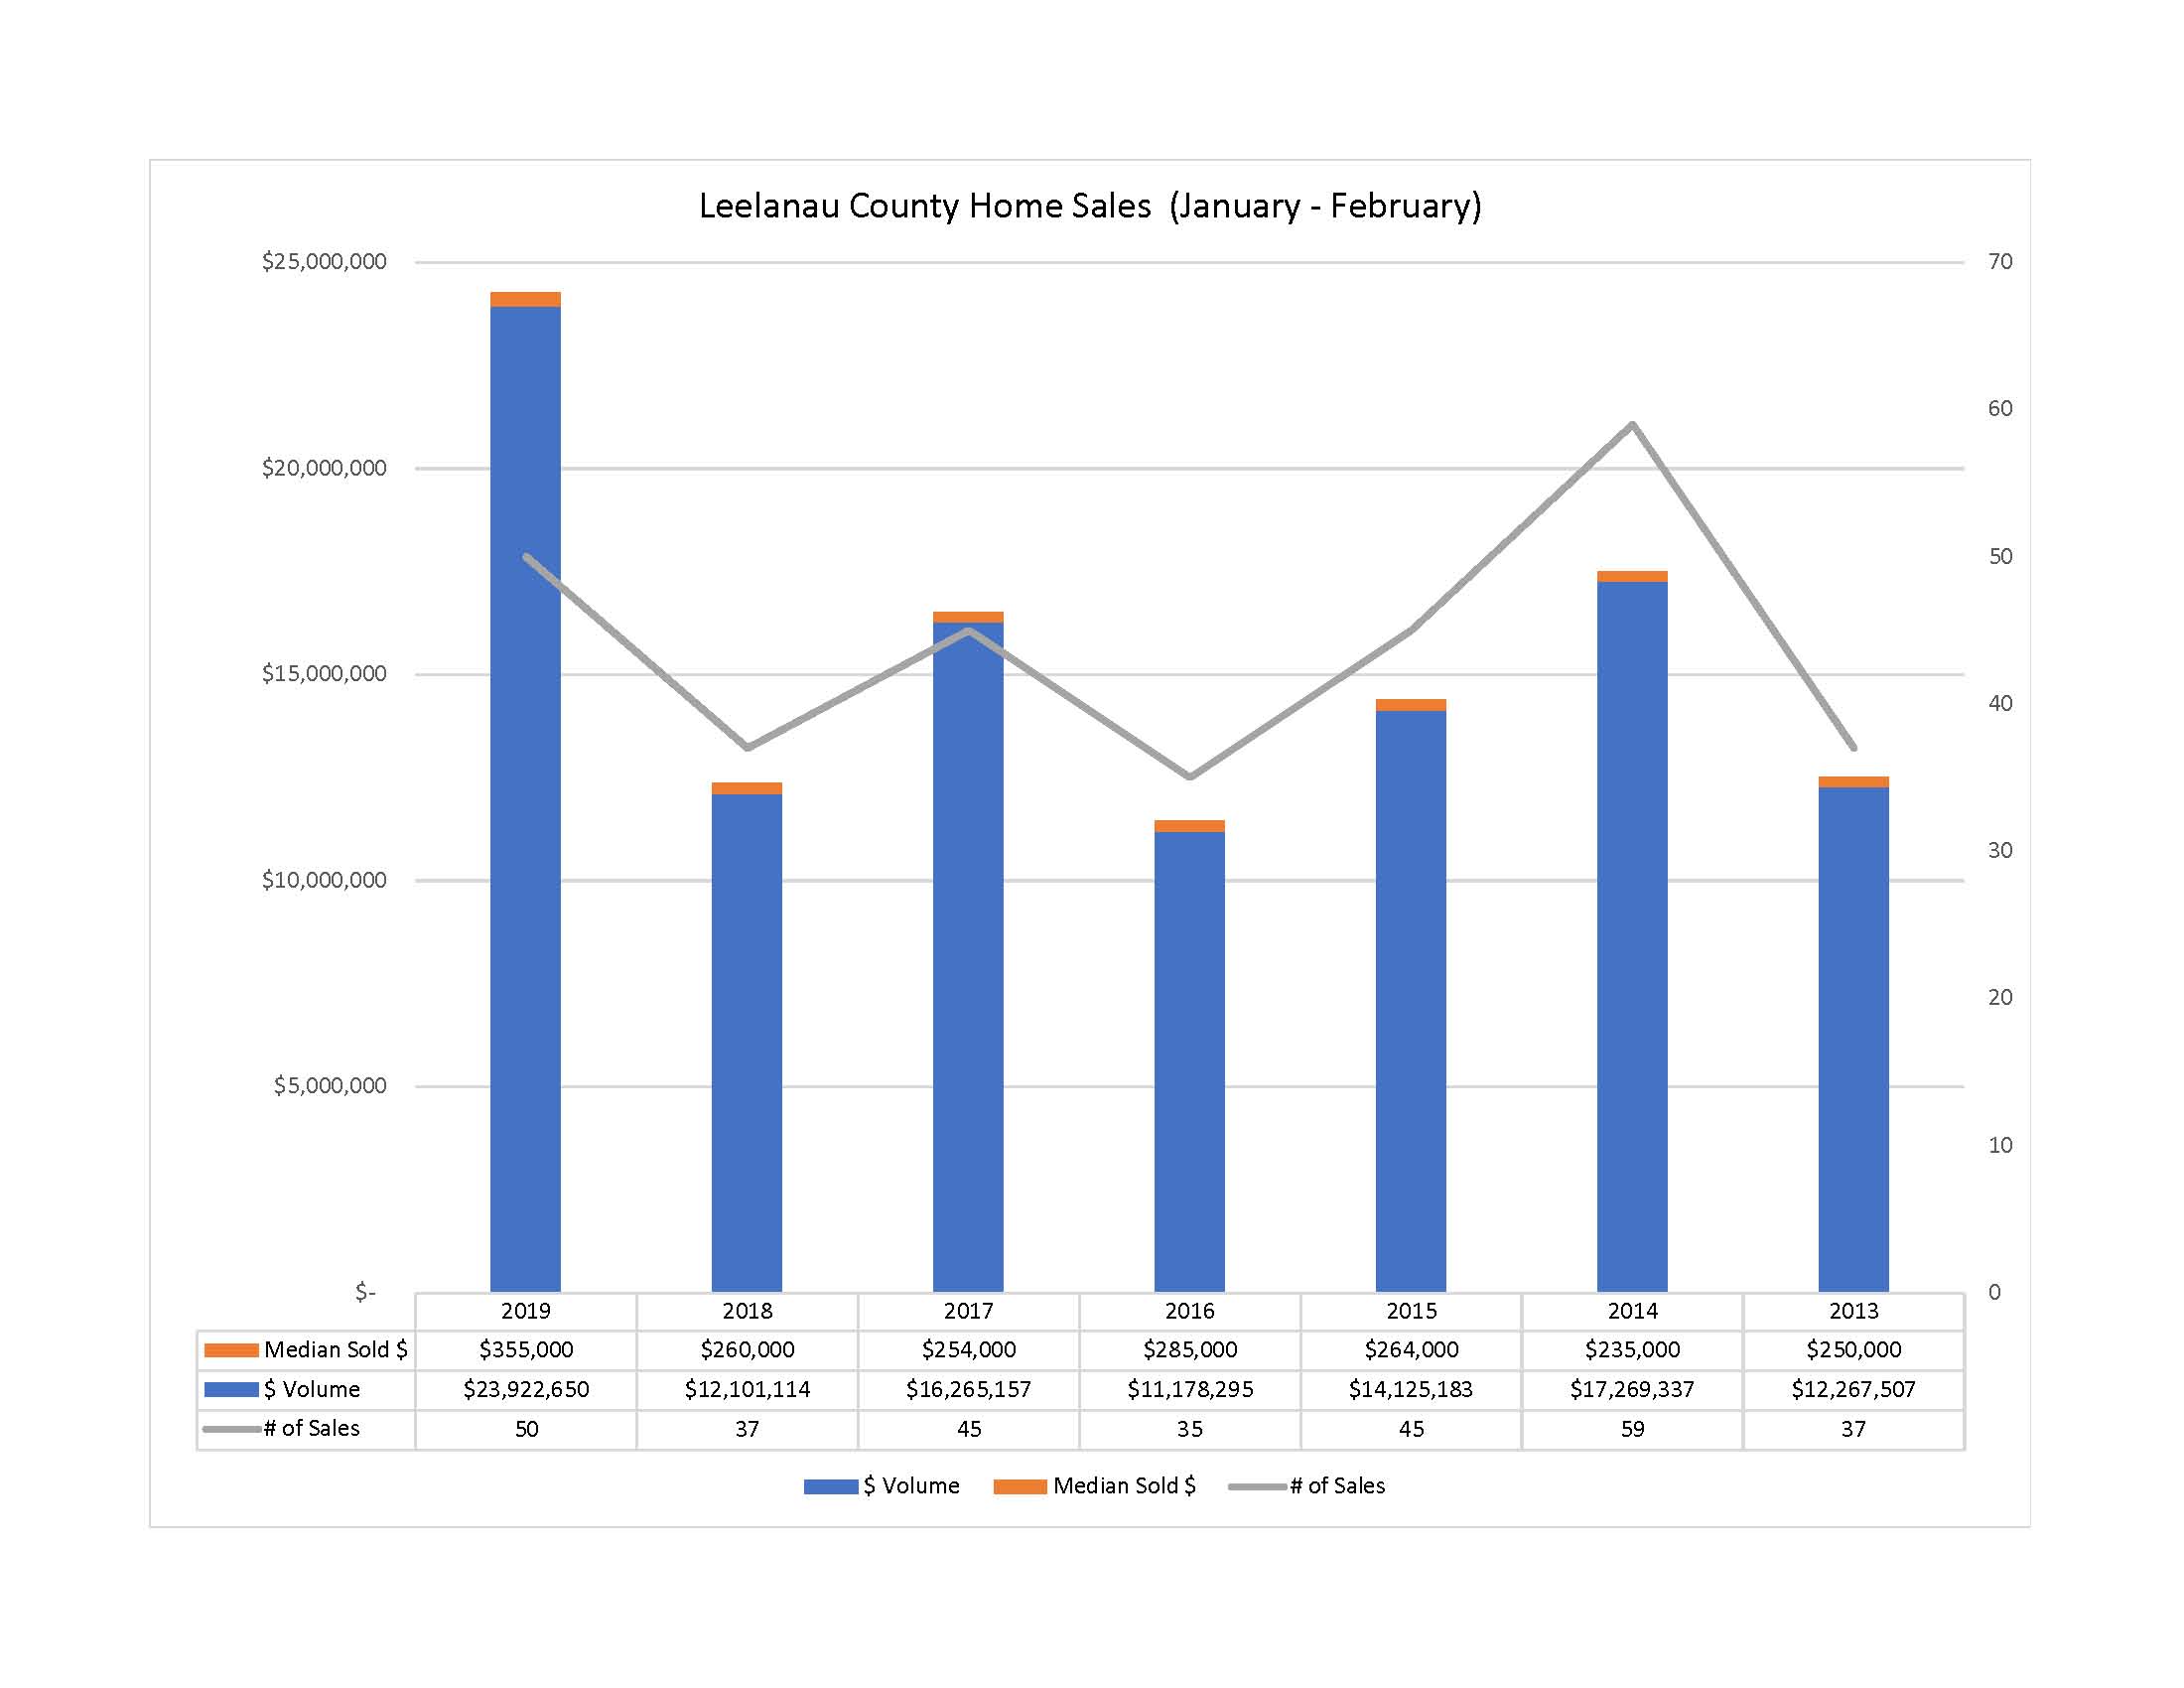Click the $355,000 median cell
Screen dimensions: 2184x1688
coord(526,1350)
